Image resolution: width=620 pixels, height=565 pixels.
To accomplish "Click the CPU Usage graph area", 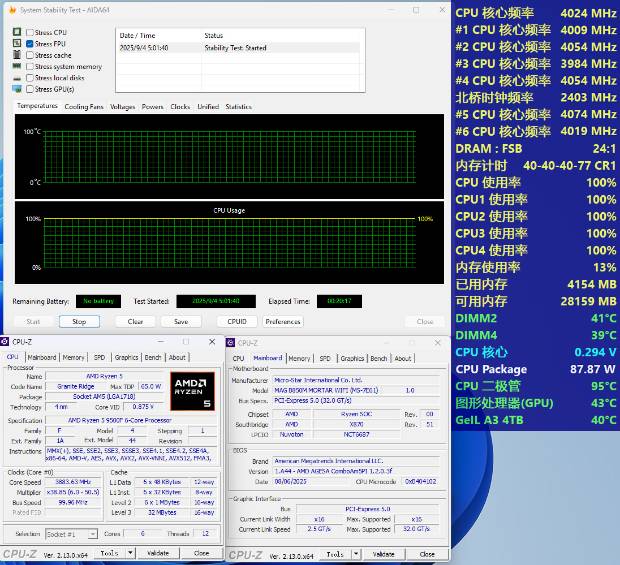I will 229,242.
